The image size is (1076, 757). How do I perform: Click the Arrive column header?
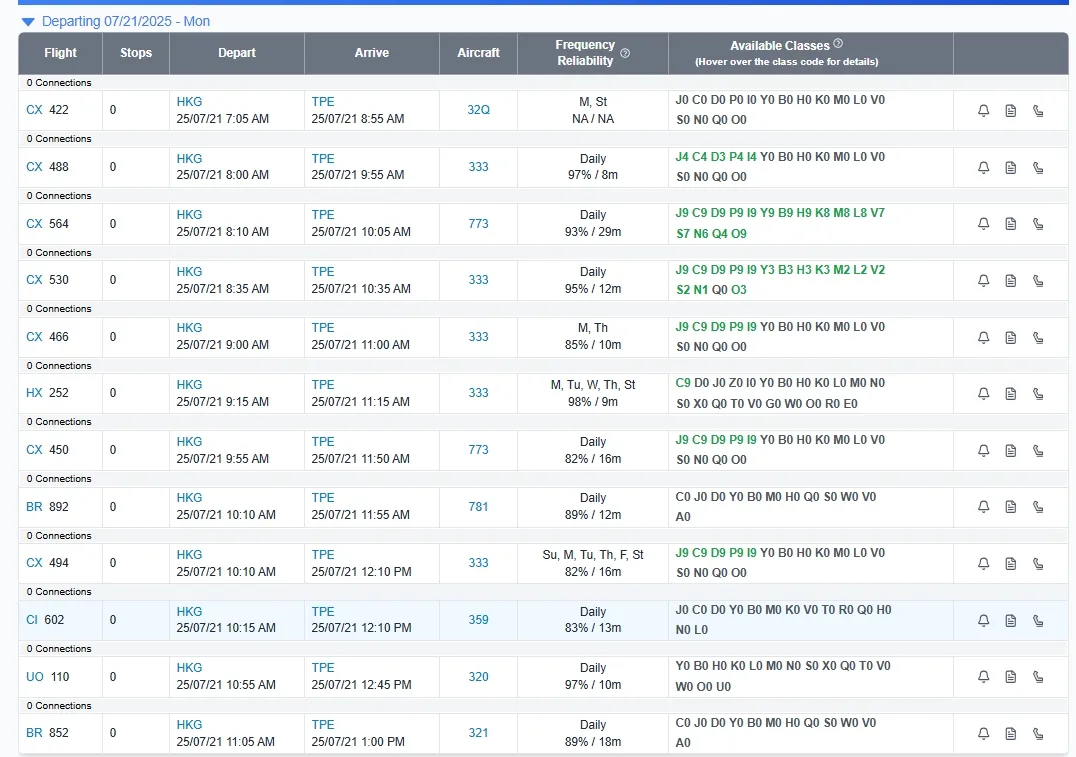click(372, 53)
